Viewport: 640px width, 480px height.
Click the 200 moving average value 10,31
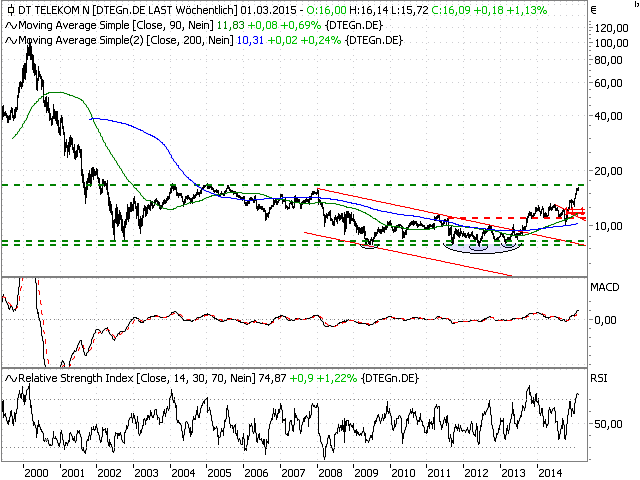coord(250,40)
